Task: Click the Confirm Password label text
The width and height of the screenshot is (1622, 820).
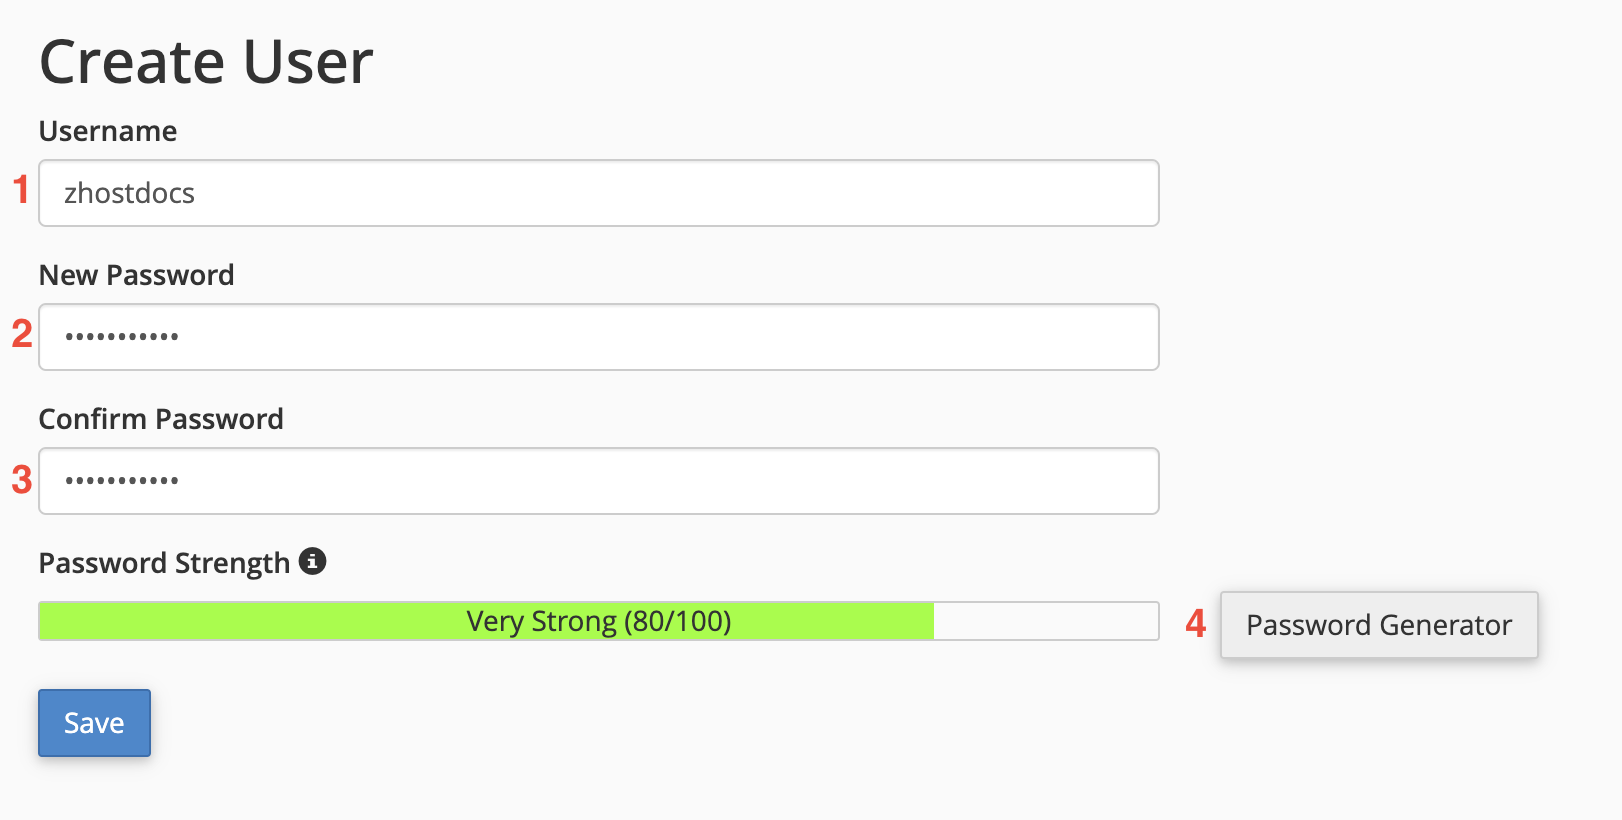Action: pos(161,419)
